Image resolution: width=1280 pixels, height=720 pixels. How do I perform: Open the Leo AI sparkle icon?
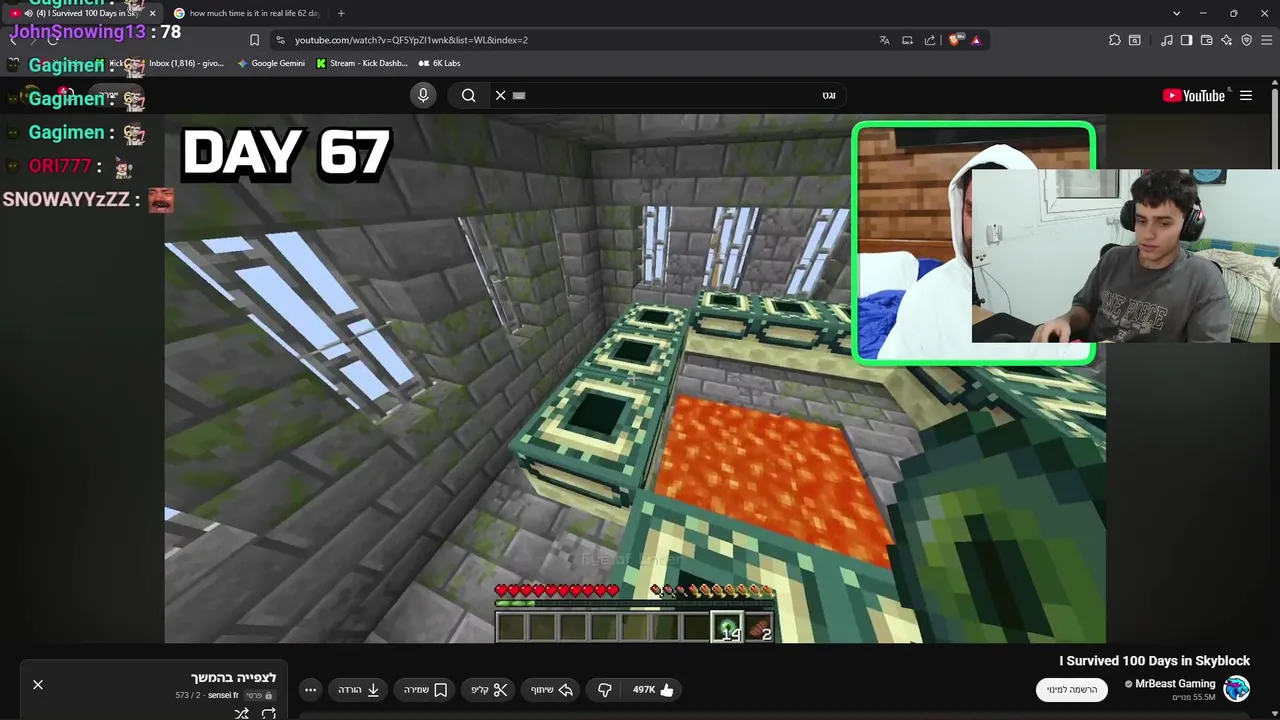click(x=1226, y=40)
